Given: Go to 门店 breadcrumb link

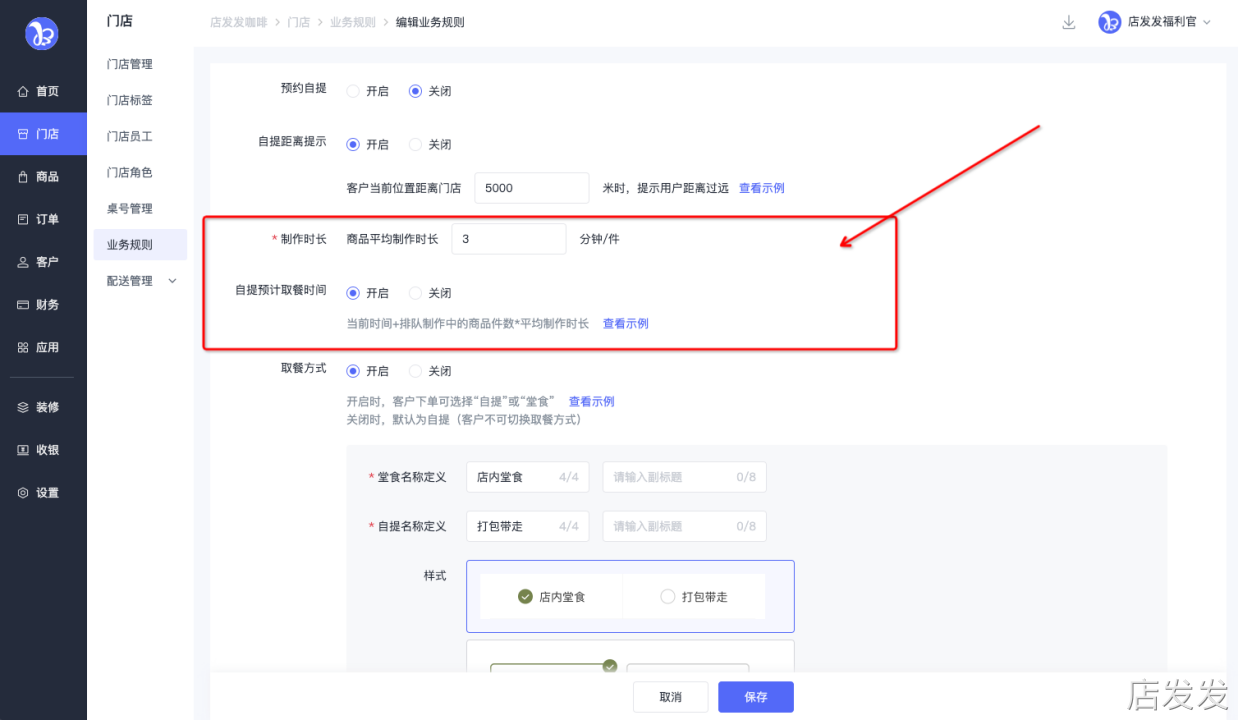Looking at the screenshot, I should click(298, 22).
